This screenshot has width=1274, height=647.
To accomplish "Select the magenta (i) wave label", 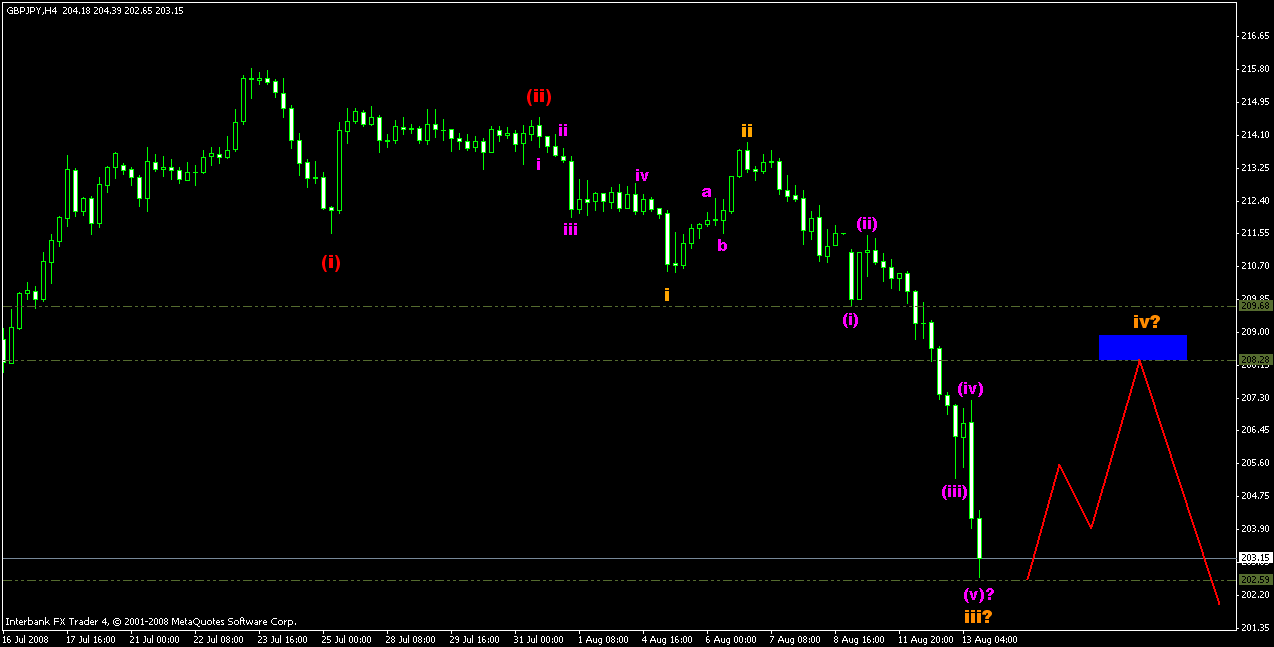I will pyautogui.click(x=850, y=320).
